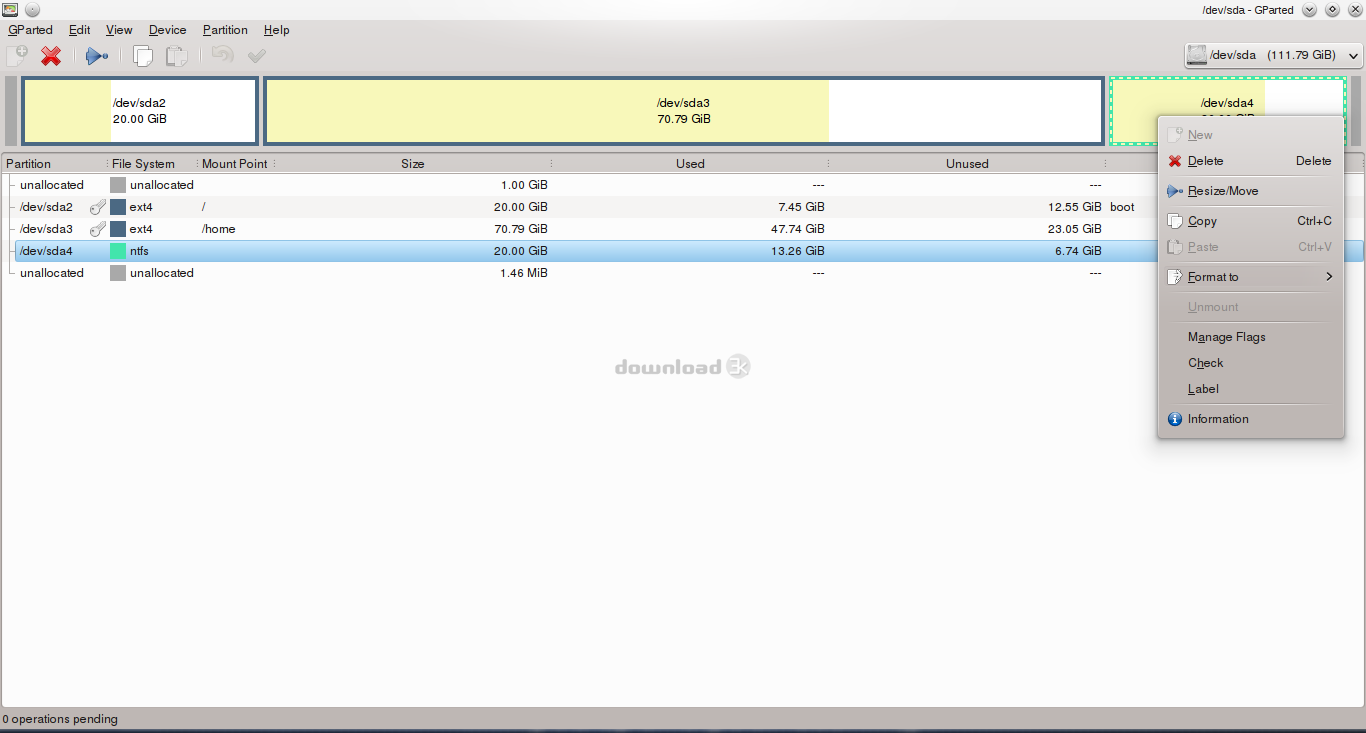Sort by Size column header

tap(413, 164)
